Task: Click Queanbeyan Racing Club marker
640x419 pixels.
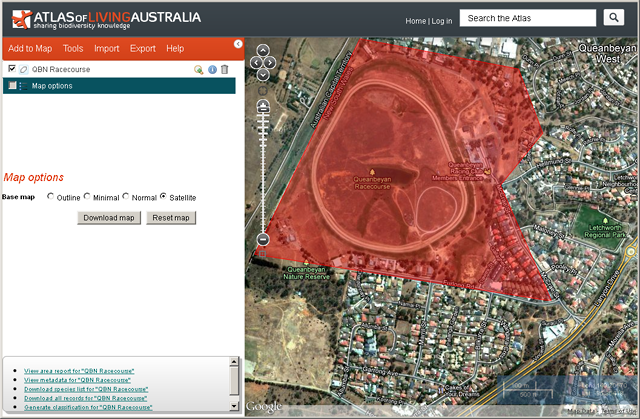Action: point(487,172)
